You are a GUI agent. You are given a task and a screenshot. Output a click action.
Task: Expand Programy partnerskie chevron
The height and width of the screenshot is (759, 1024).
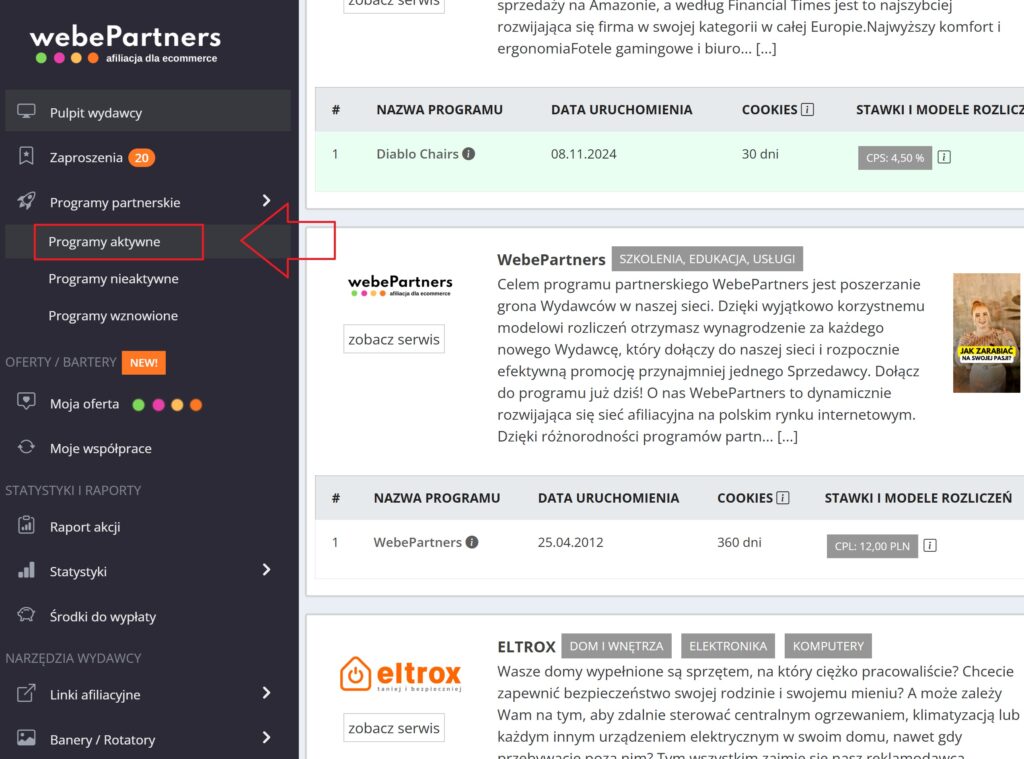tap(266, 201)
